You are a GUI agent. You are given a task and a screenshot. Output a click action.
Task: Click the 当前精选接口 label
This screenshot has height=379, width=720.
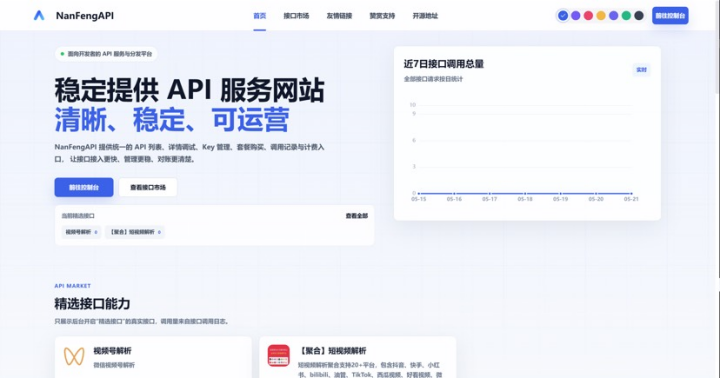pyautogui.click(x=78, y=215)
